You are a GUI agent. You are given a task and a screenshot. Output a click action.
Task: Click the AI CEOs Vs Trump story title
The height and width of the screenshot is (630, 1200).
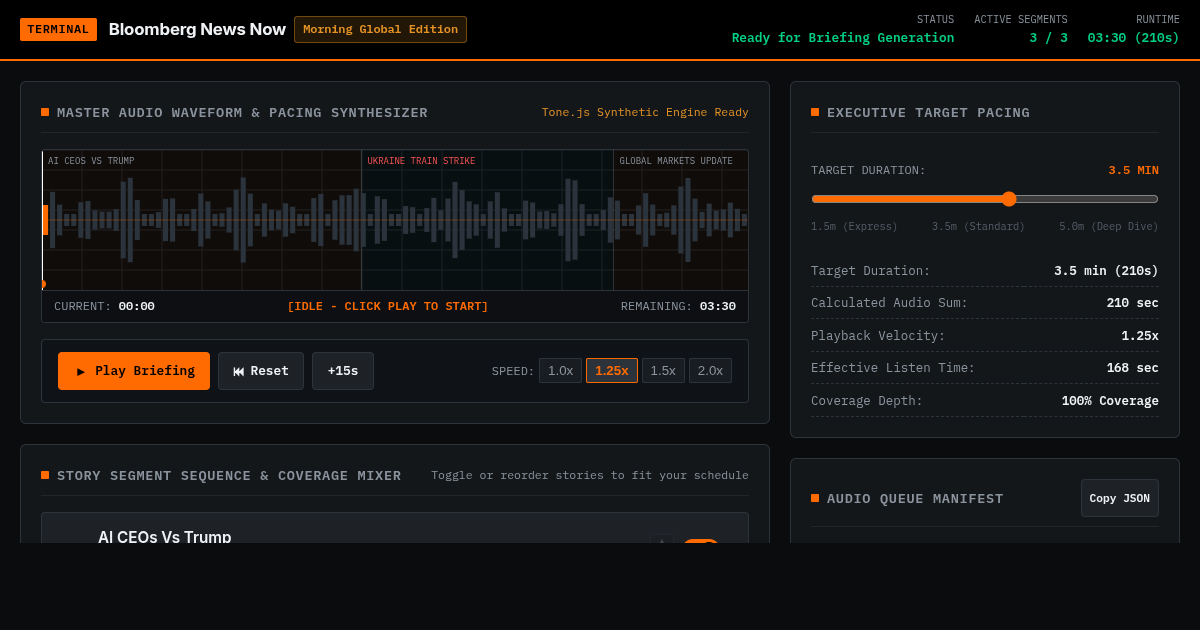(x=164, y=536)
